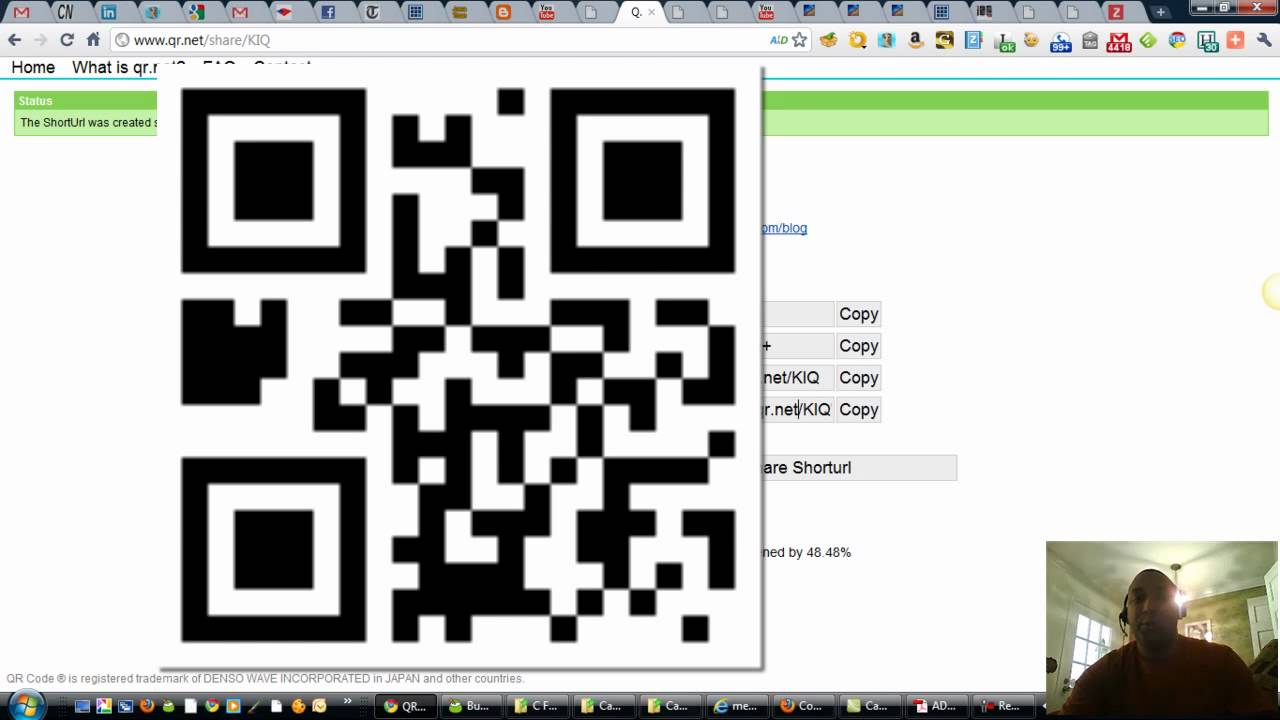Switch to the Google+ colorful g tab
The image size is (1280, 720).
tap(196, 12)
